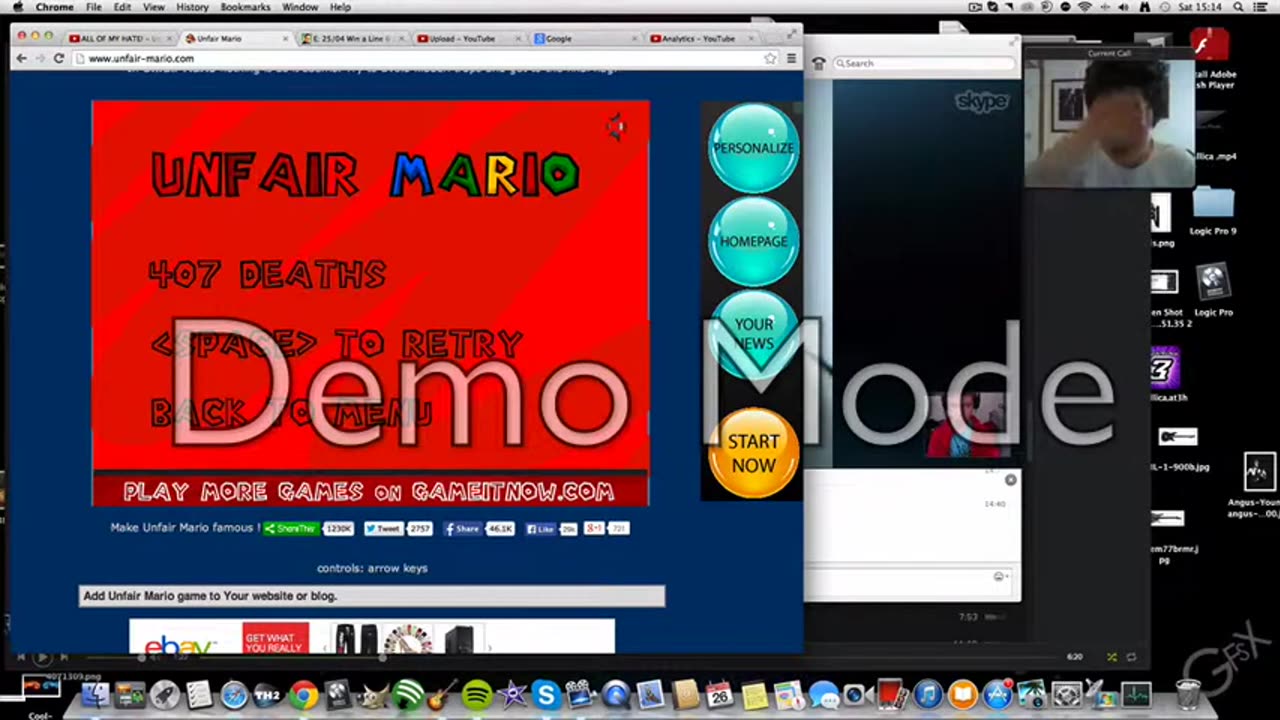
Task: Open Preview app in the dock
Action: 650,694
